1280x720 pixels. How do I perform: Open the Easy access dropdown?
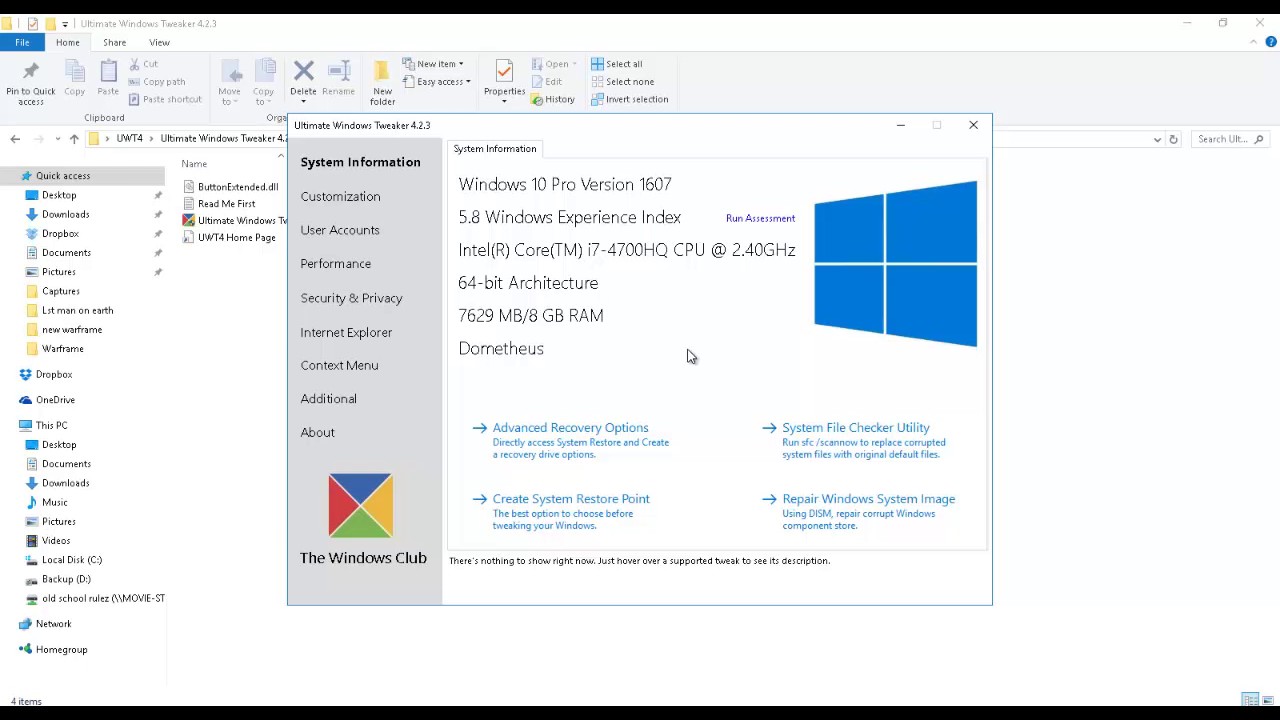(x=436, y=82)
